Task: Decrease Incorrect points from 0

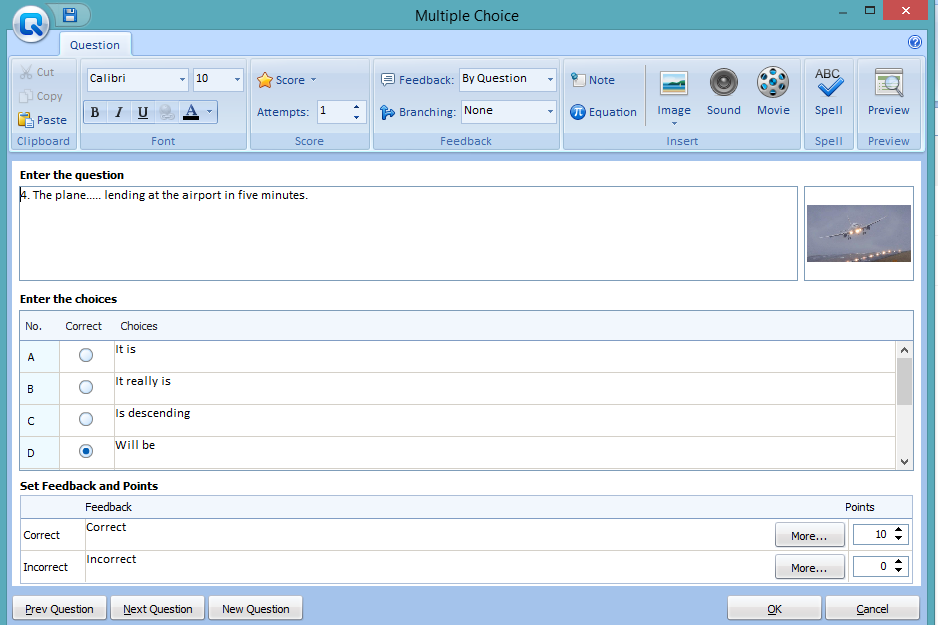Action: [899, 571]
